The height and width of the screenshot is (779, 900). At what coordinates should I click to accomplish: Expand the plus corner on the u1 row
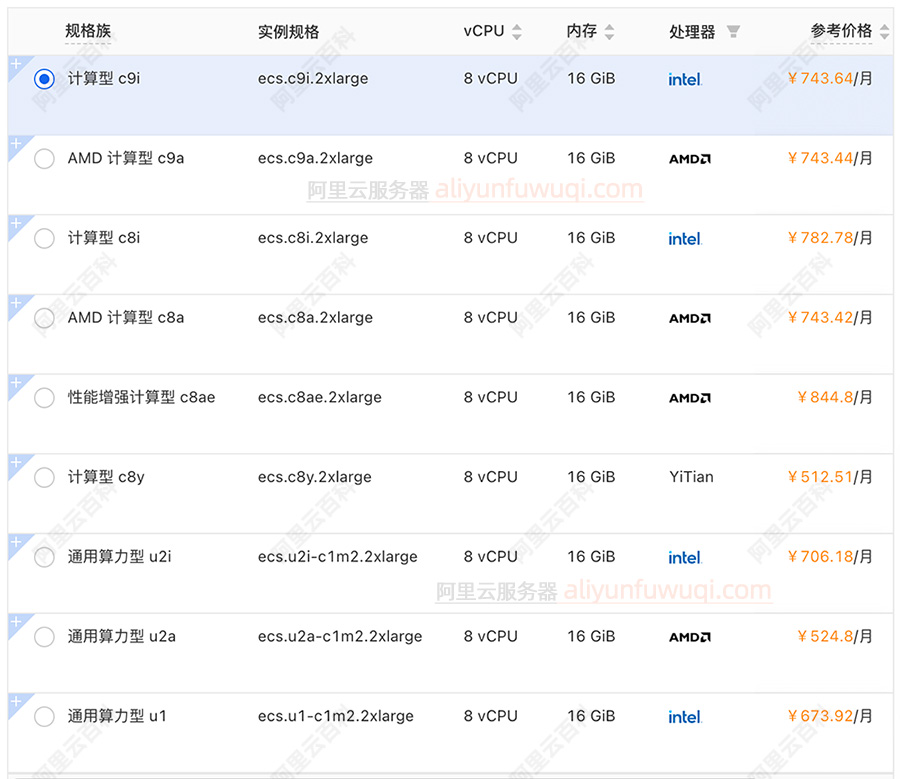(15, 702)
